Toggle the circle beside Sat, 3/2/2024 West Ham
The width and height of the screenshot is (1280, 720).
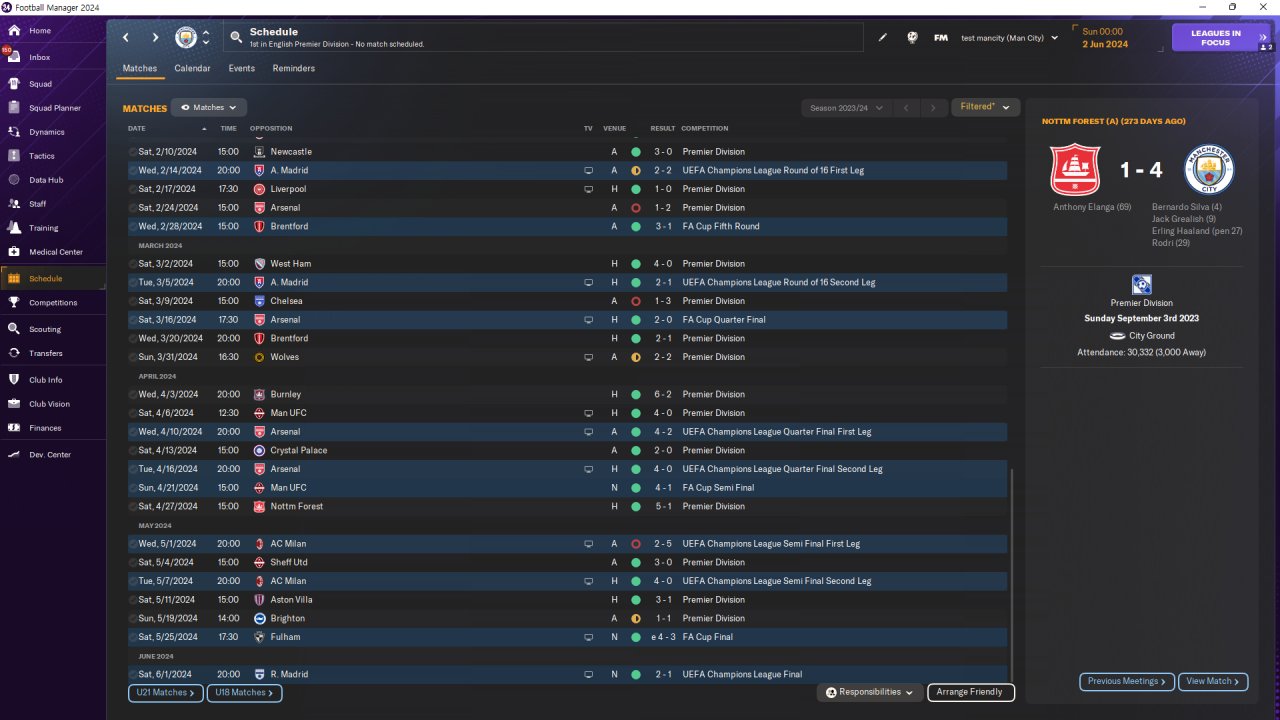(x=133, y=264)
